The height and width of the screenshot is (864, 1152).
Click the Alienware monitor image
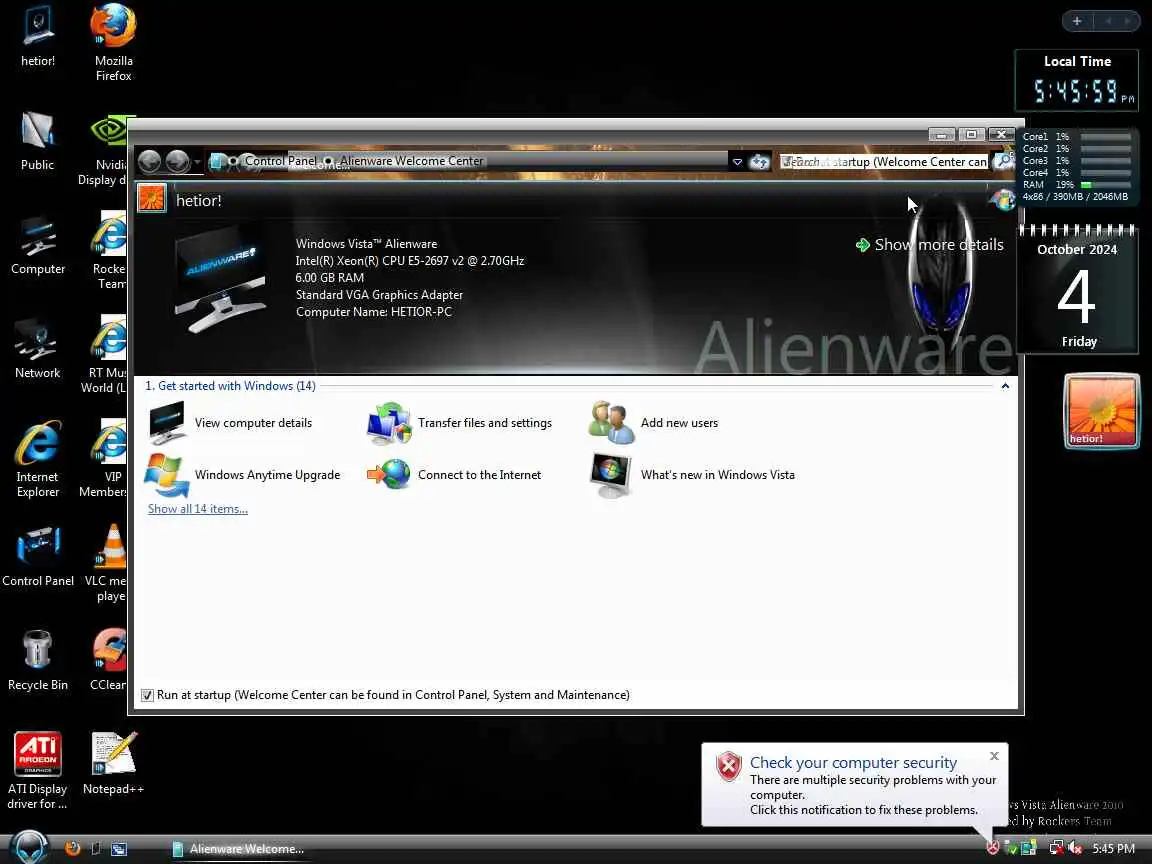click(220, 281)
